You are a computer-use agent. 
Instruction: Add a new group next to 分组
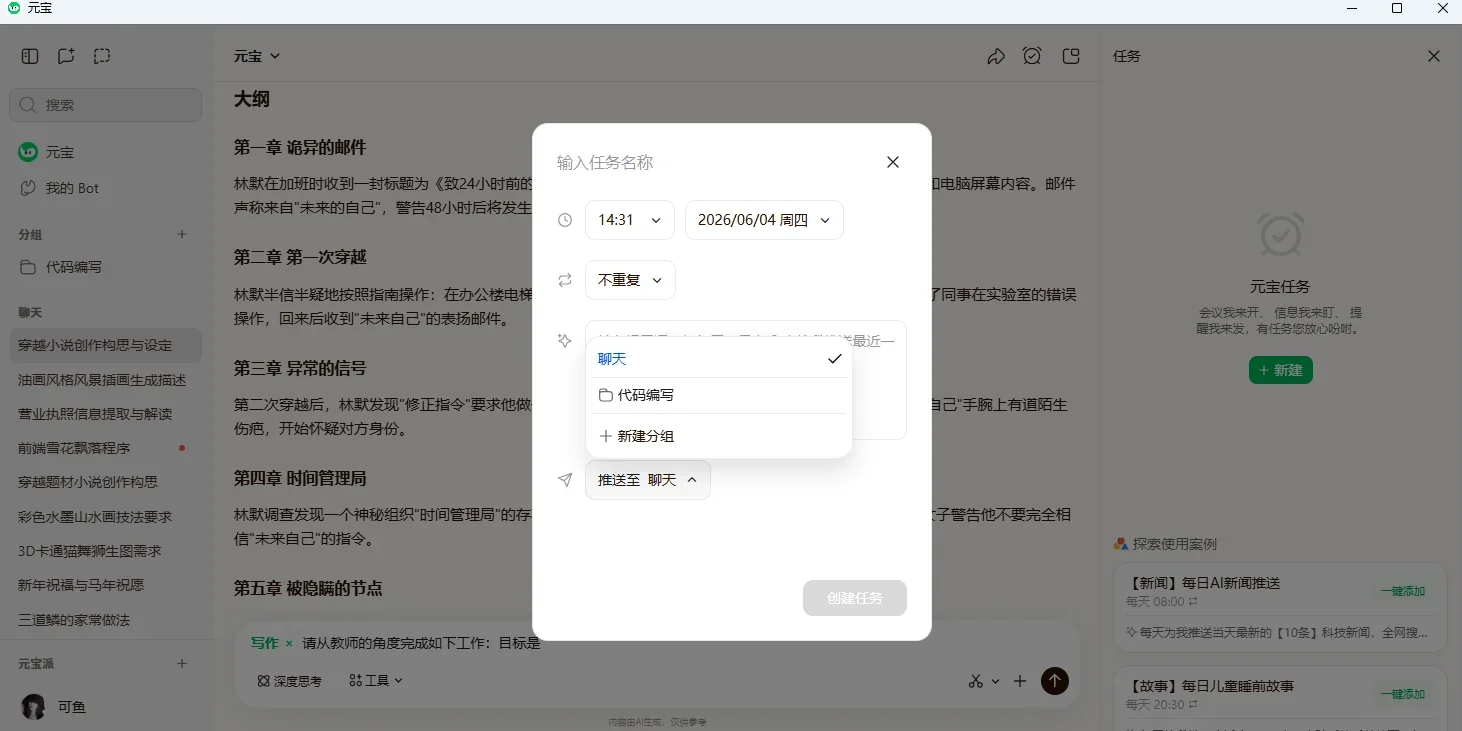pyautogui.click(x=182, y=234)
